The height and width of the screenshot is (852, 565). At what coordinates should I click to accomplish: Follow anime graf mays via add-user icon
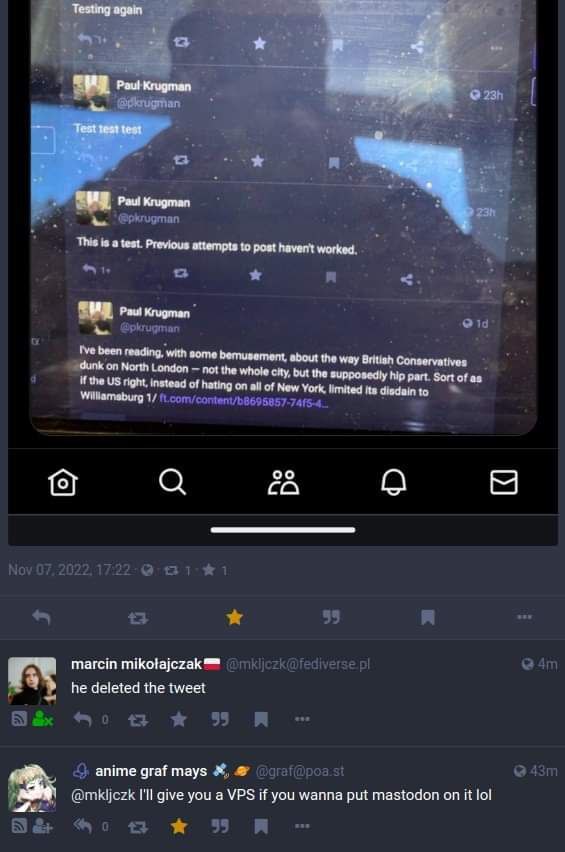(x=42, y=826)
